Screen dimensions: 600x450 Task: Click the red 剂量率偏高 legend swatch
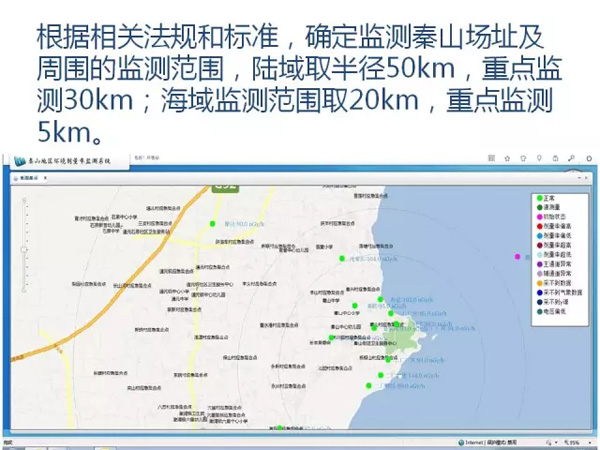(x=540, y=226)
